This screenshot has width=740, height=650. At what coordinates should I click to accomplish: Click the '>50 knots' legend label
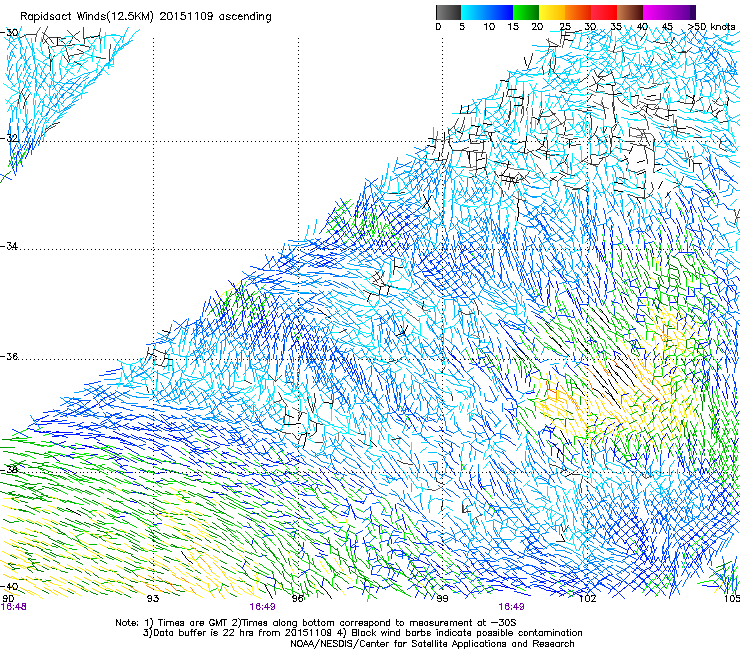[x=711, y=27]
